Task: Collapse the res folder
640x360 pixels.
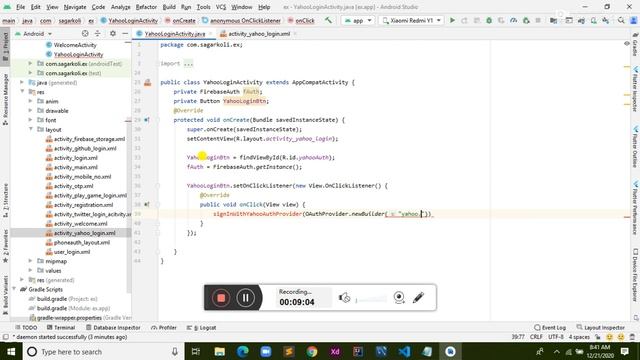Action: (x=22, y=92)
